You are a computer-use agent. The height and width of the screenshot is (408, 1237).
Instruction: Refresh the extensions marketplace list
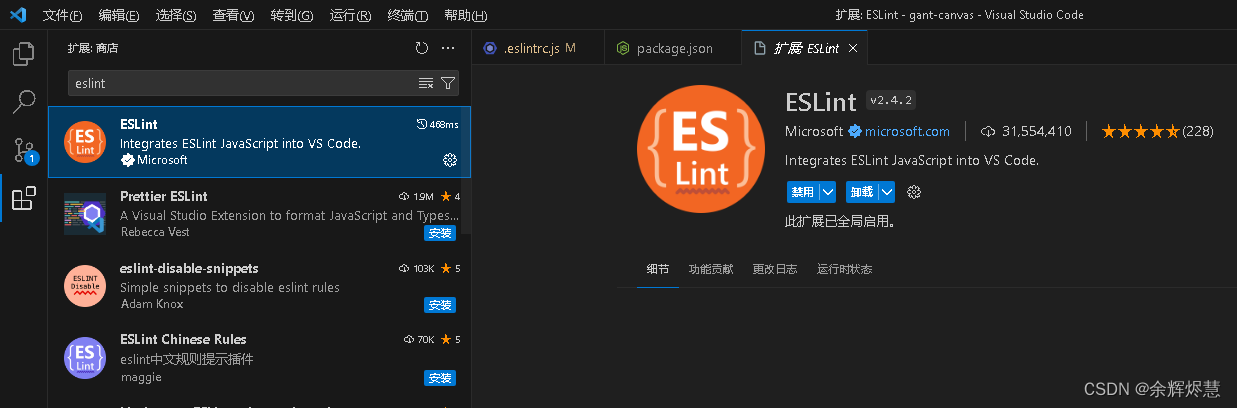(421, 48)
